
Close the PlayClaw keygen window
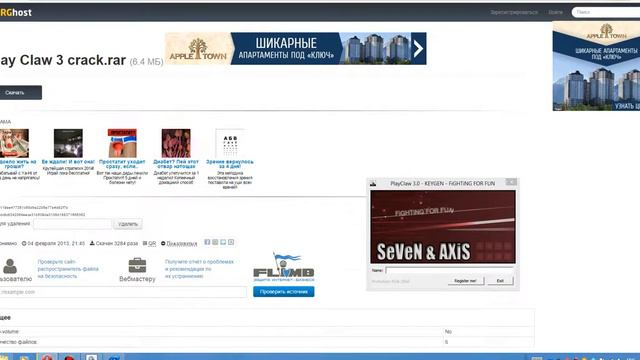(511, 182)
